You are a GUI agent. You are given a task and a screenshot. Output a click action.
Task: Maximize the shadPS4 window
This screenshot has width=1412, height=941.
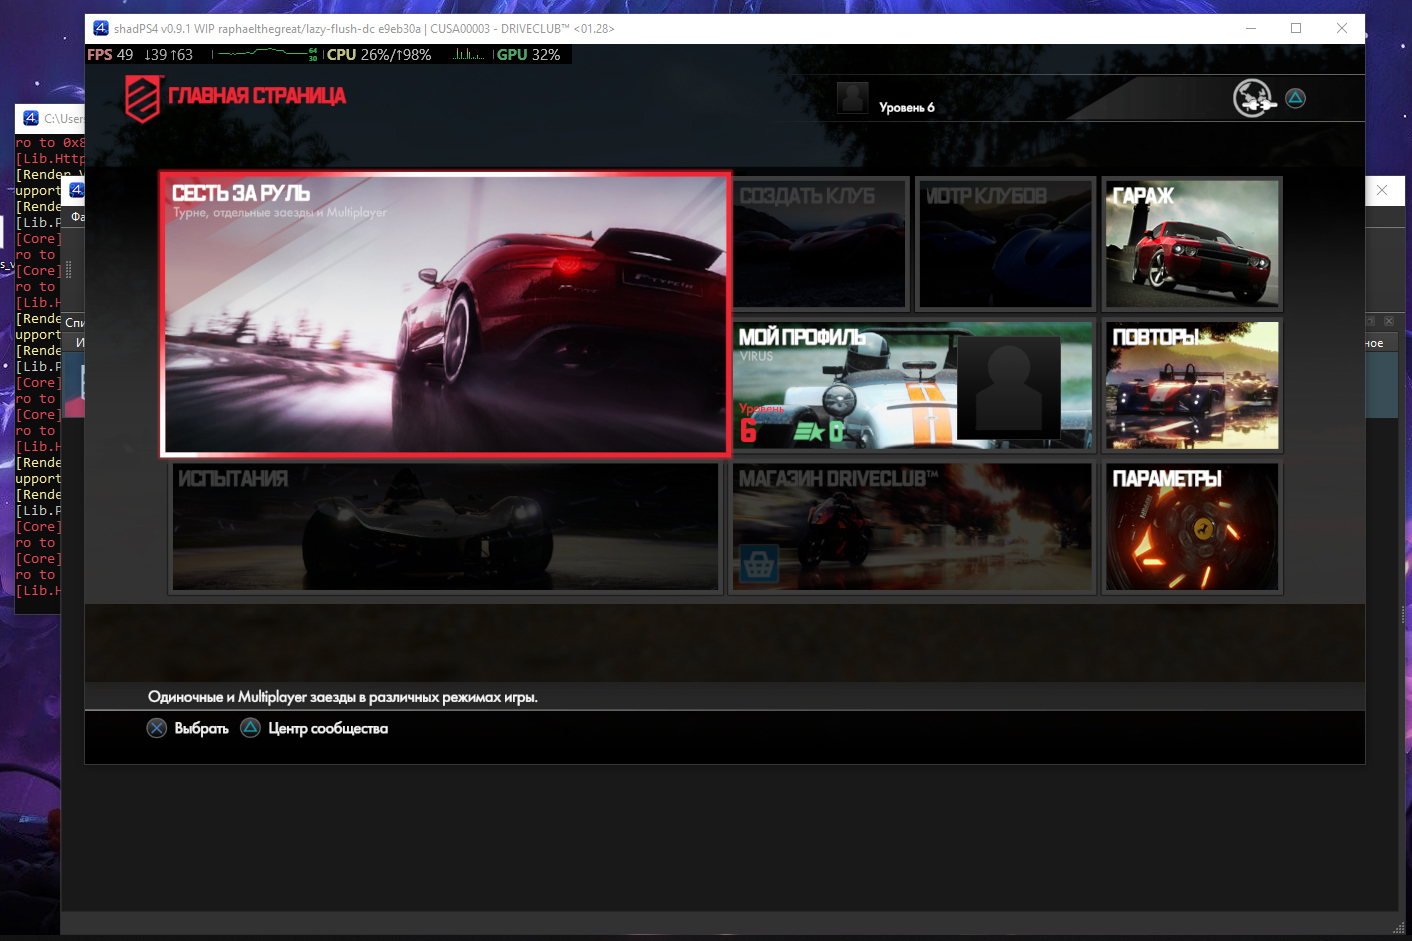(1296, 28)
